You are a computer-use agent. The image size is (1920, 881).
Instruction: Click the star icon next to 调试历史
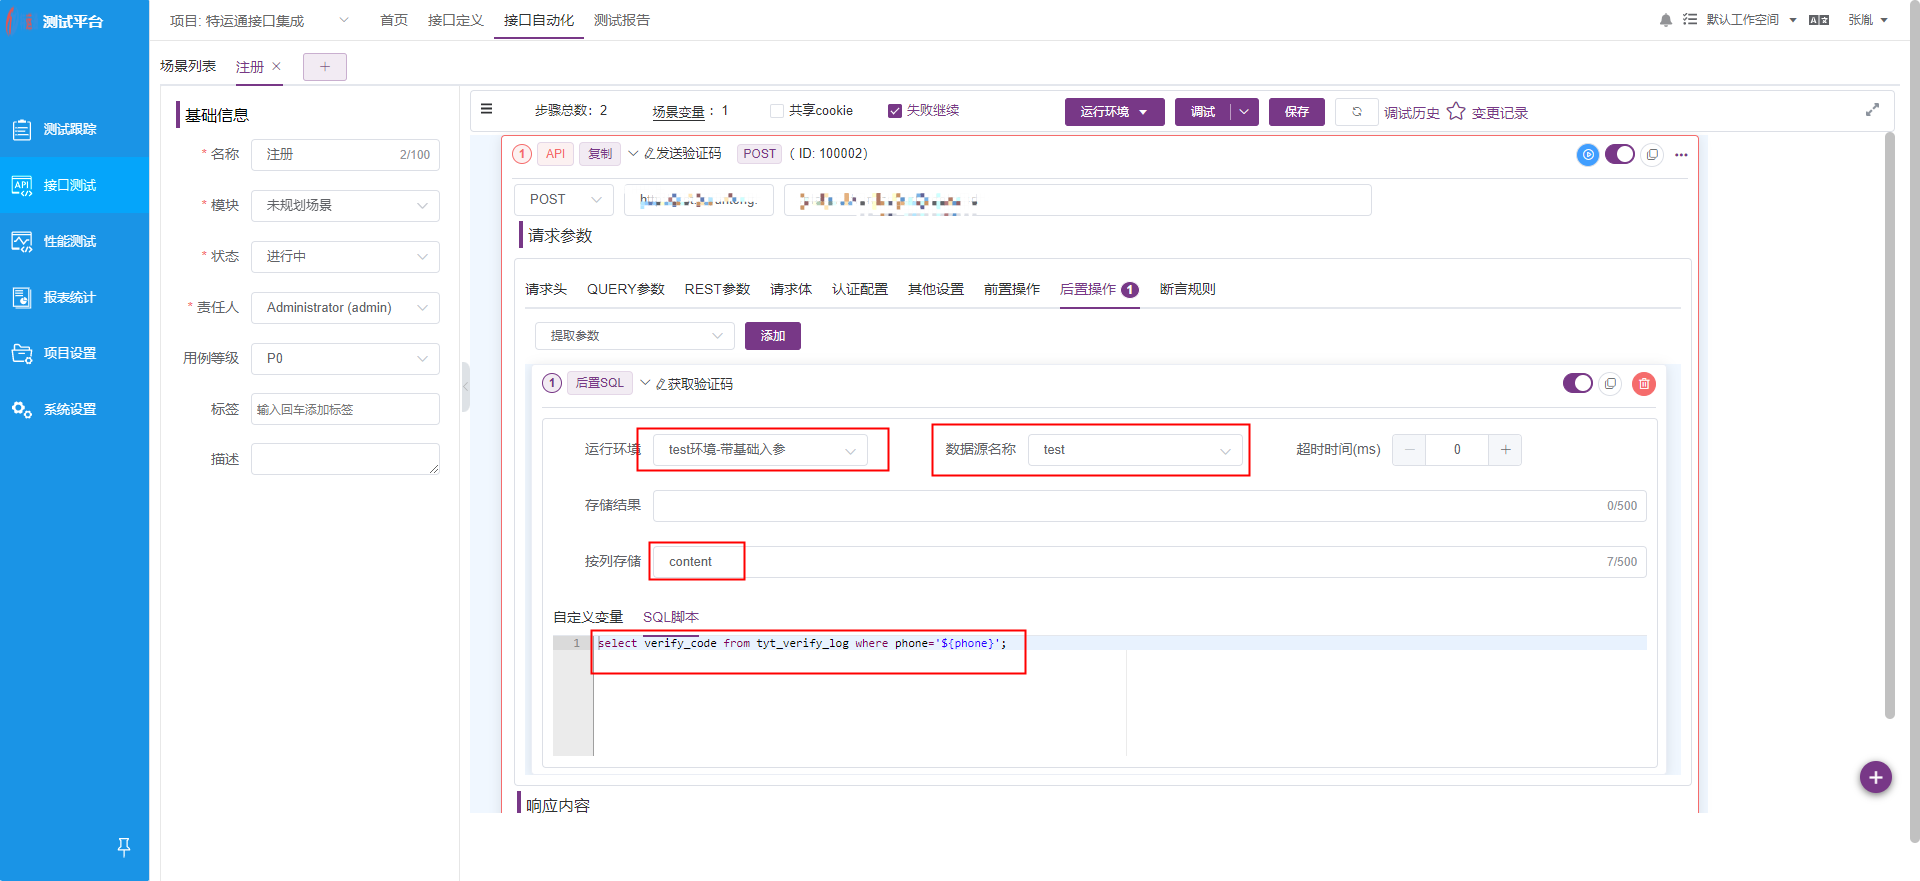click(x=1456, y=111)
